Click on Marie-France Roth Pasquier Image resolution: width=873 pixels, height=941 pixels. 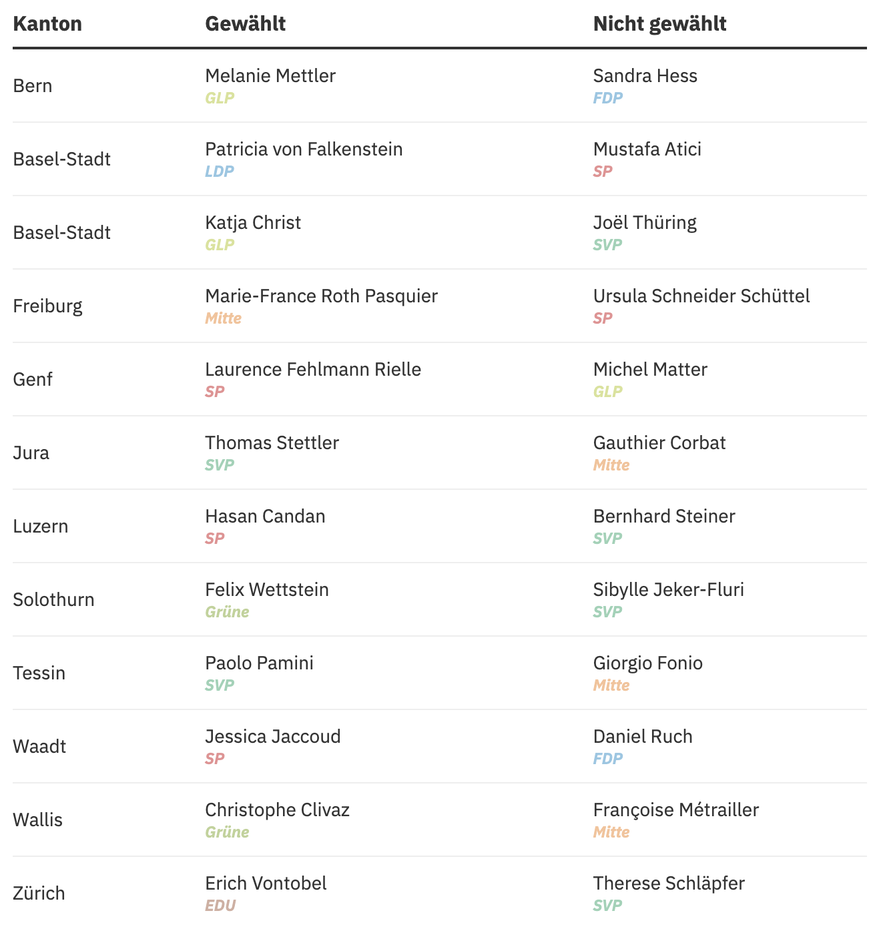pyautogui.click(x=321, y=296)
